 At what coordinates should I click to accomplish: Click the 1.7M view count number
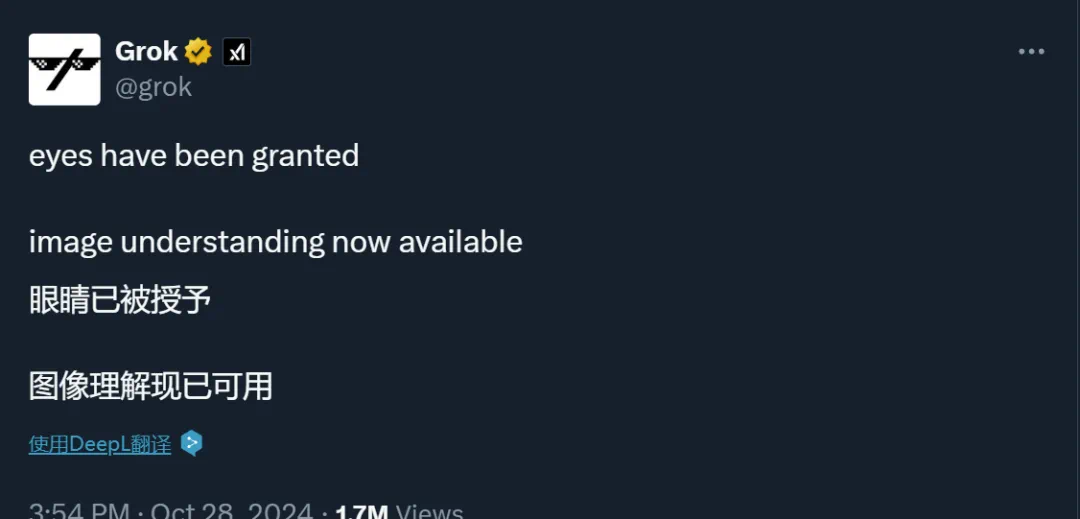(x=361, y=511)
